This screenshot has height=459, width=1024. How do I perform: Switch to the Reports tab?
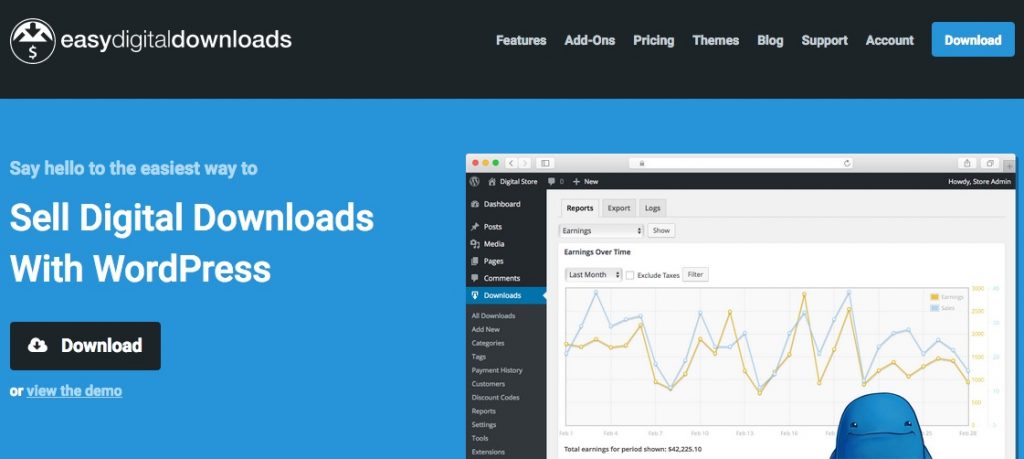tap(580, 208)
